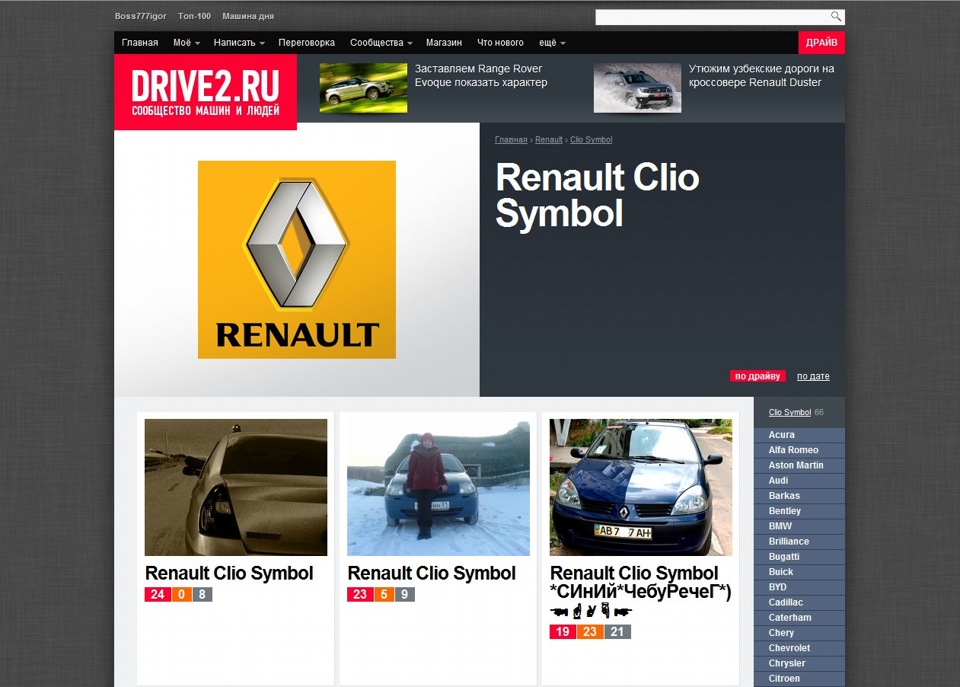The image size is (960, 687).
Task: Open the Renault Duster article headline
Action: click(x=761, y=75)
